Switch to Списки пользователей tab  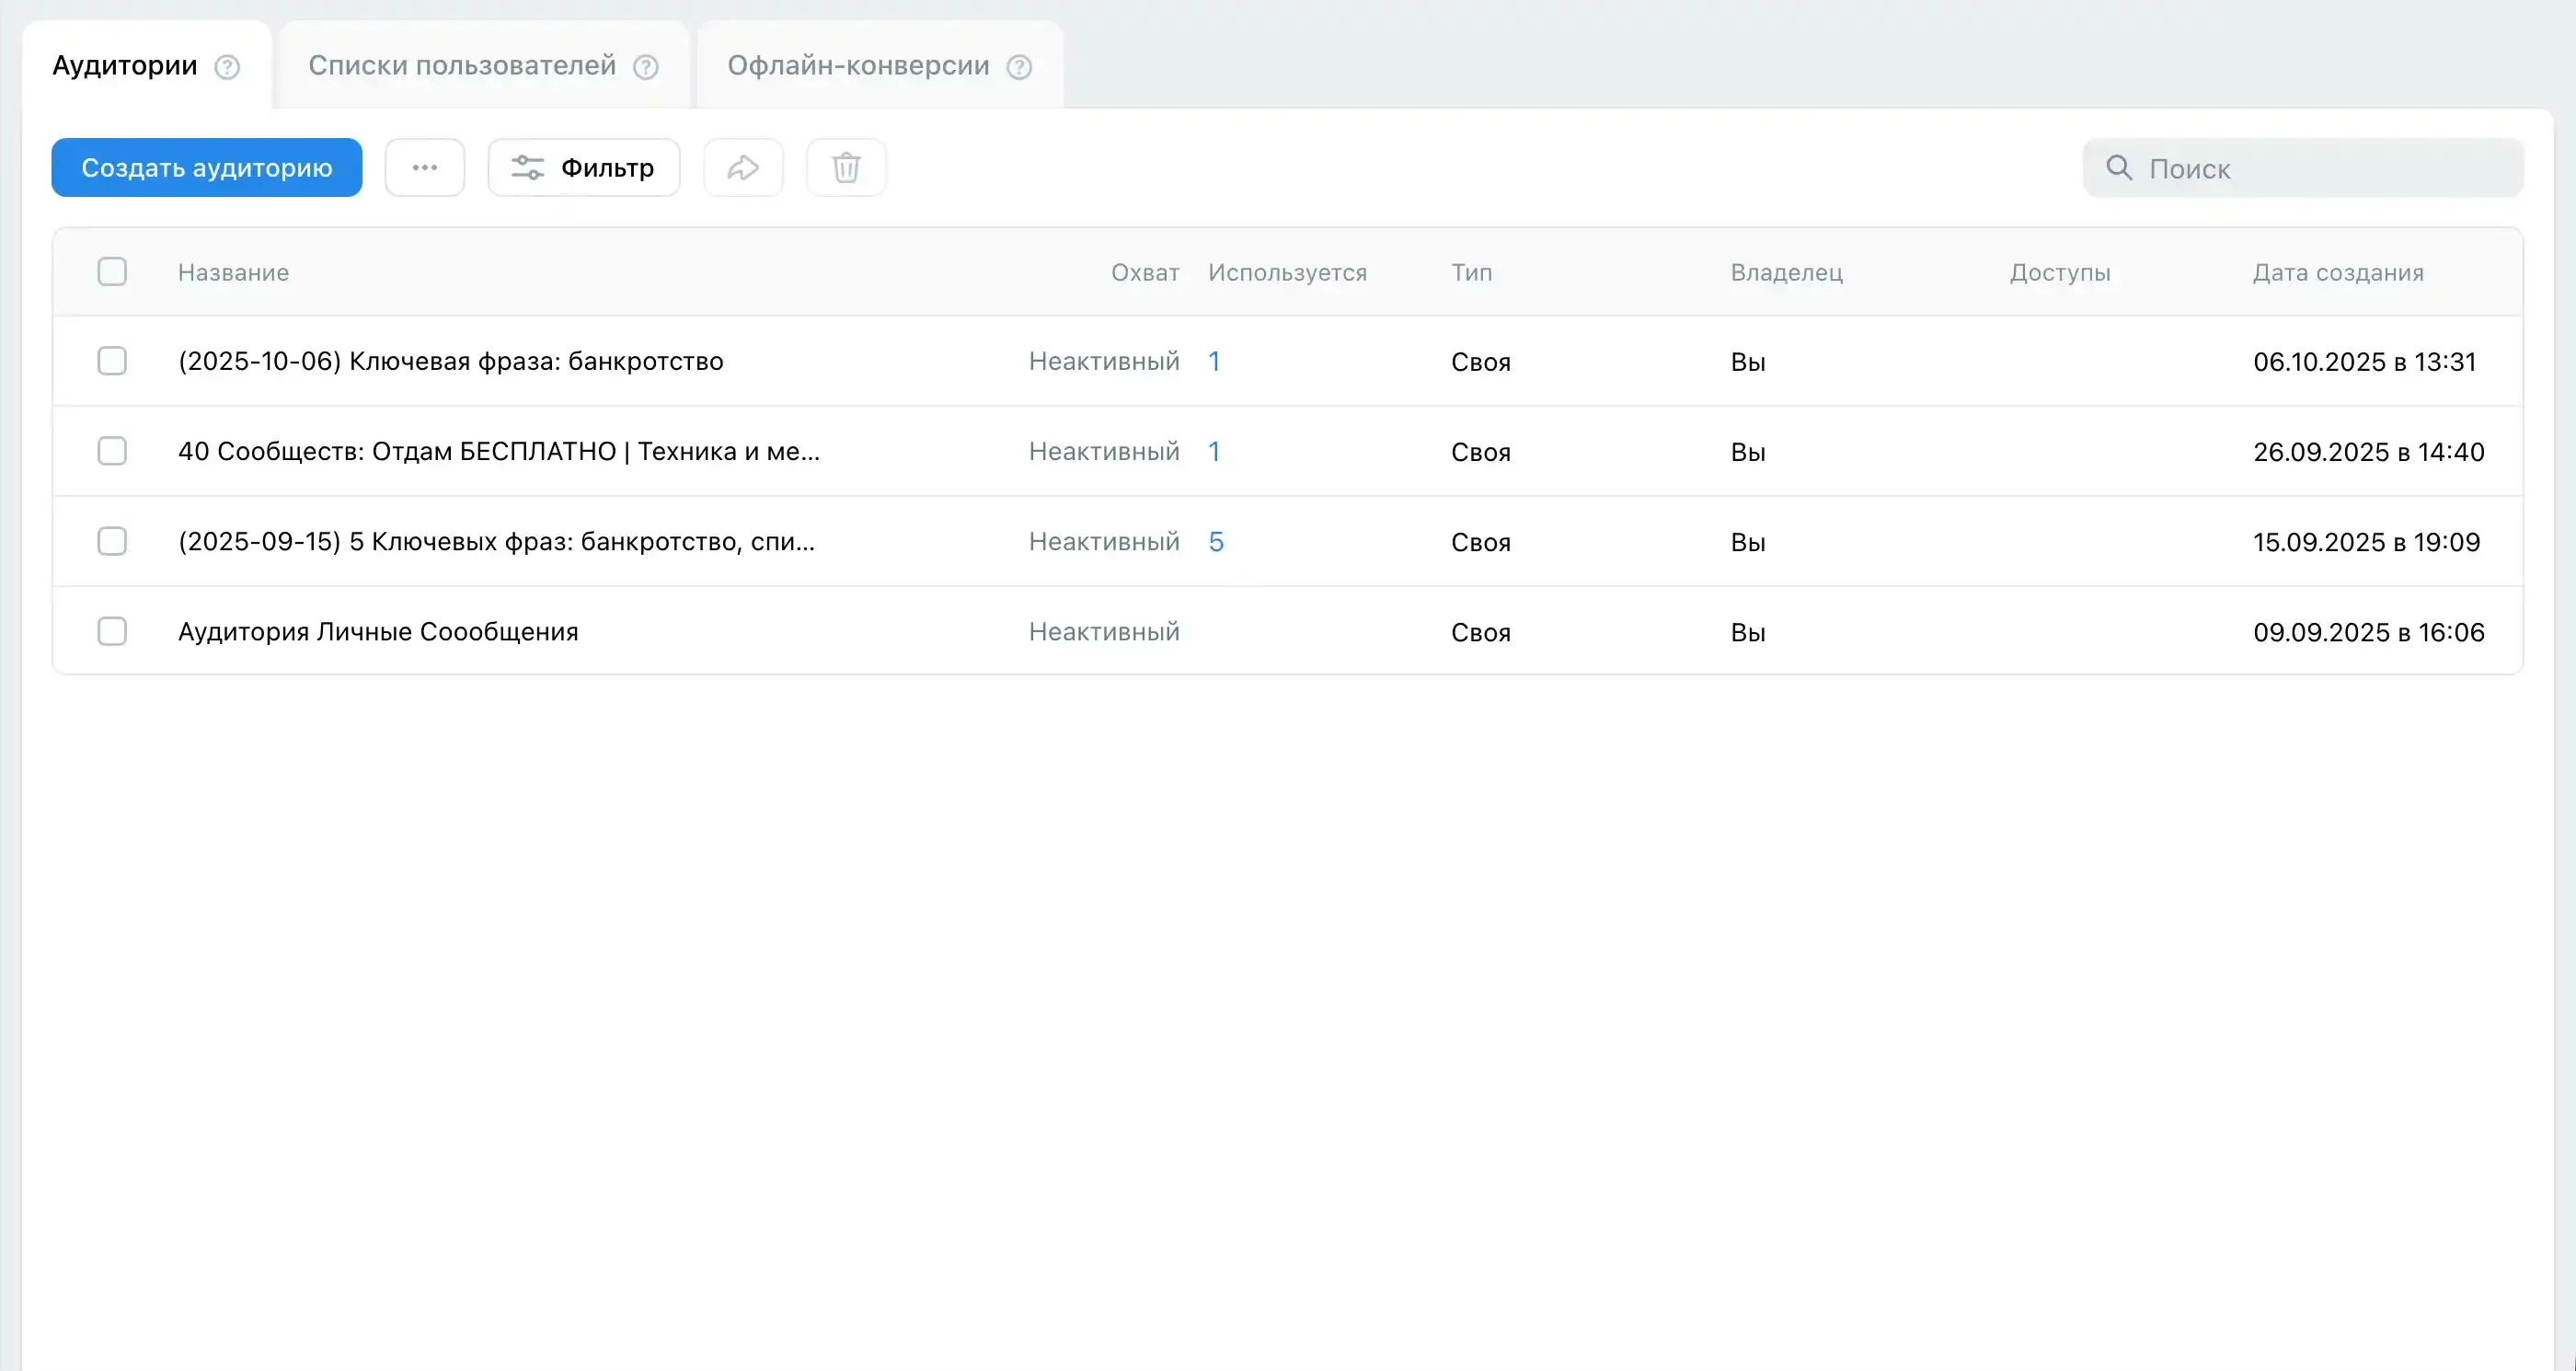(x=462, y=66)
